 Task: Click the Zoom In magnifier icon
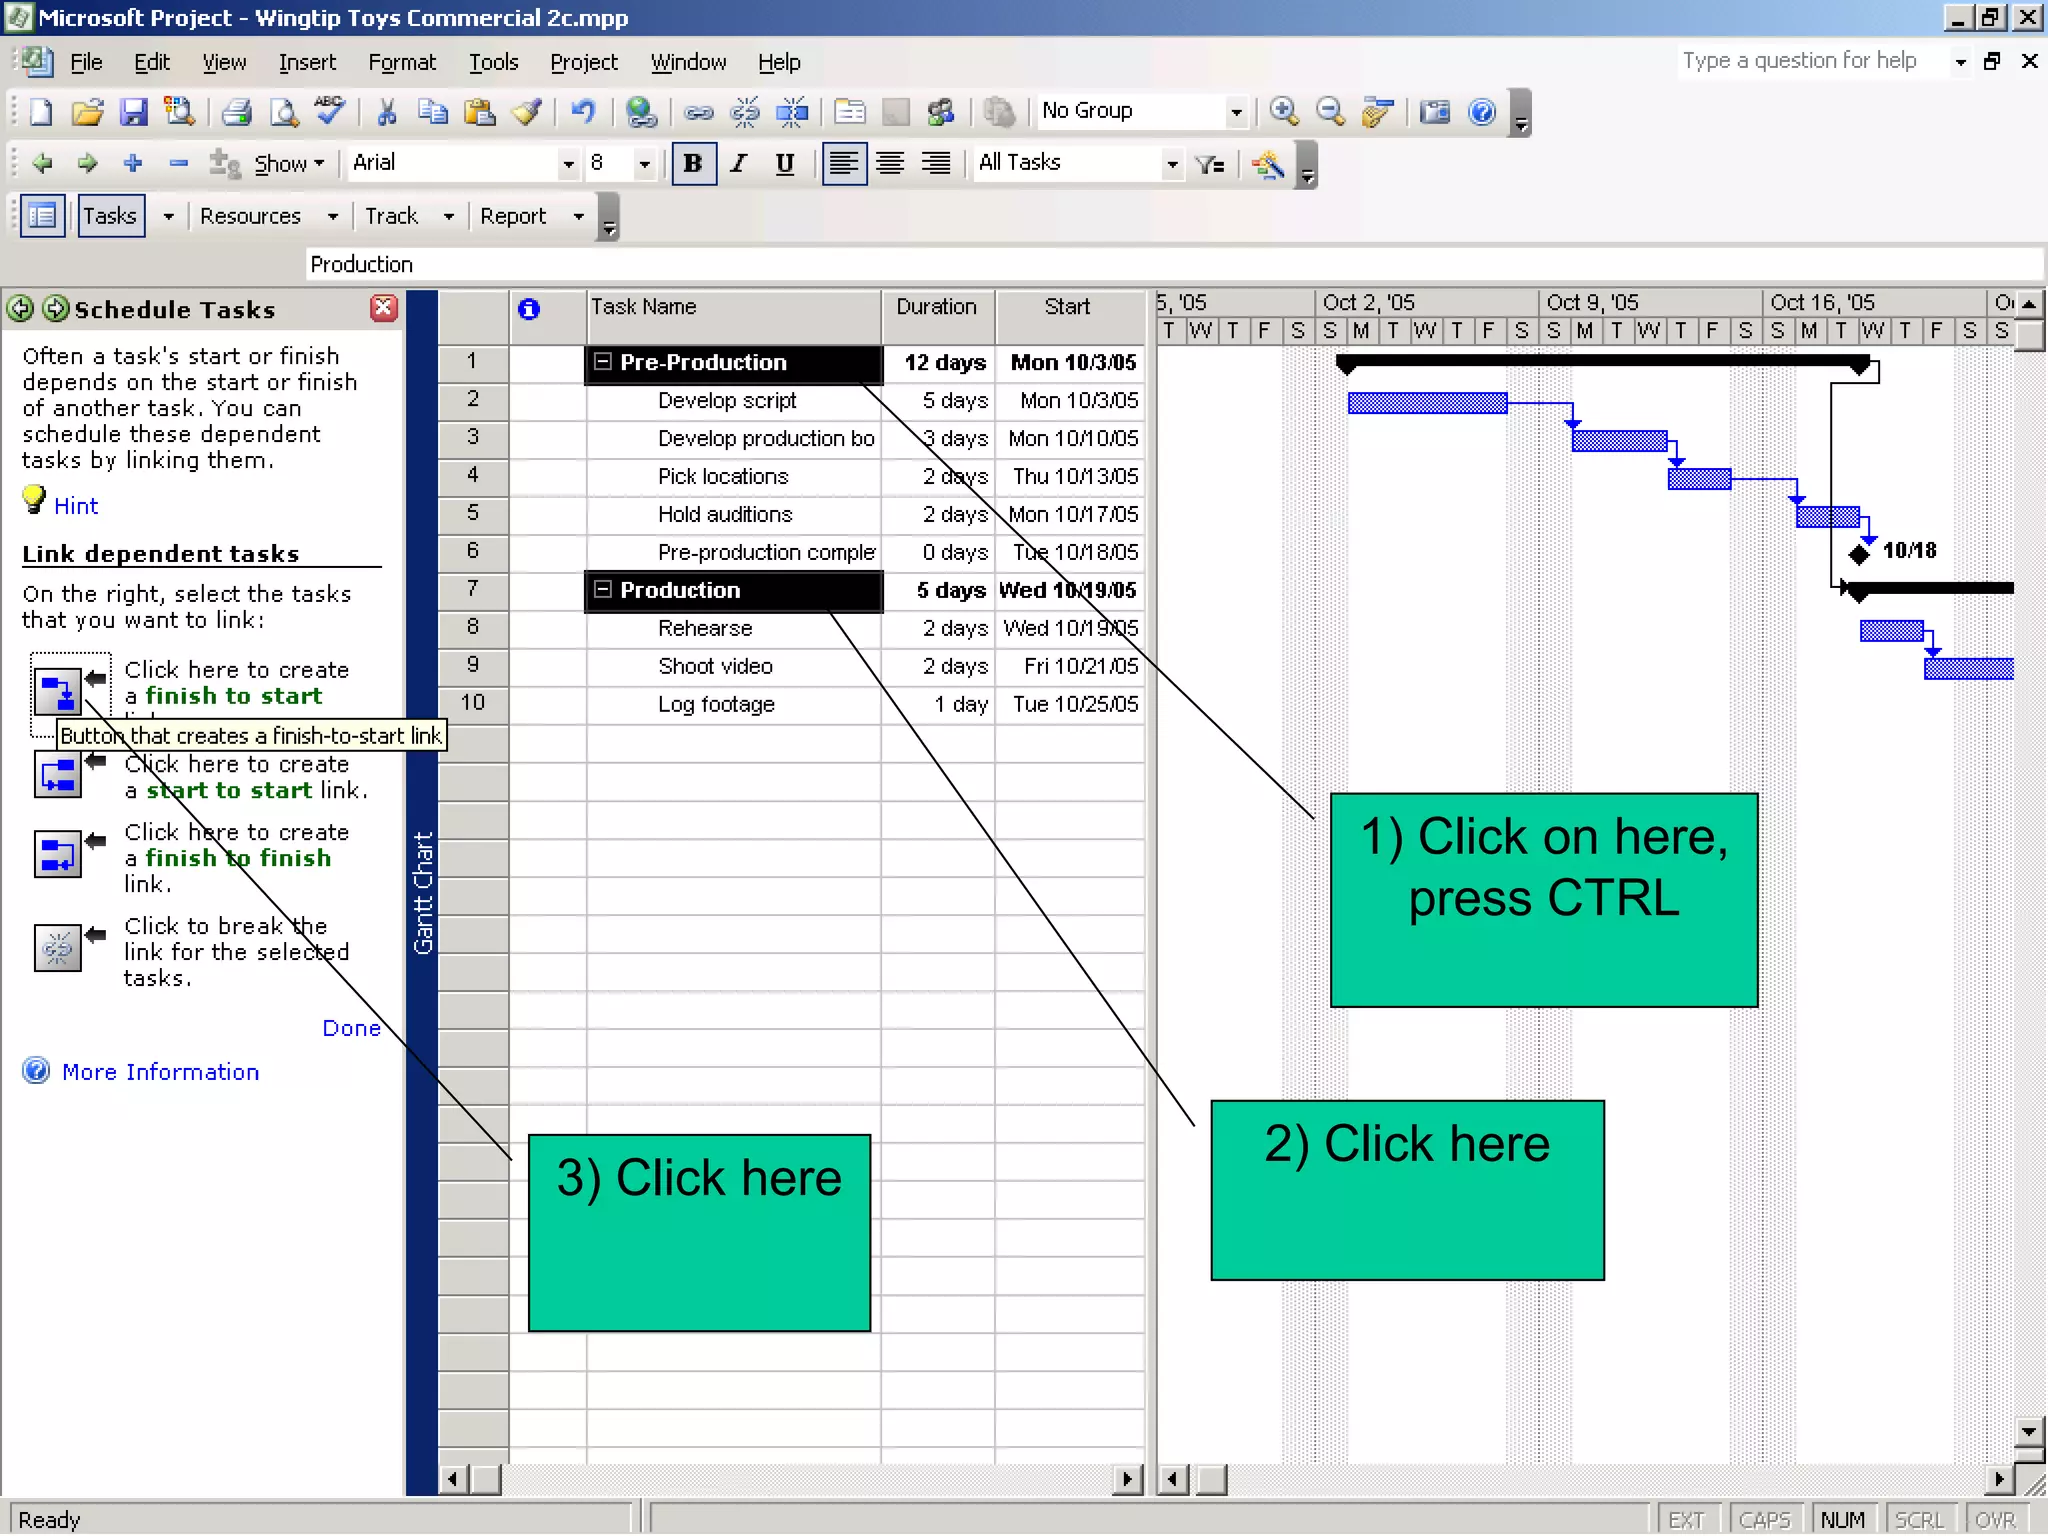coord(1284,111)
